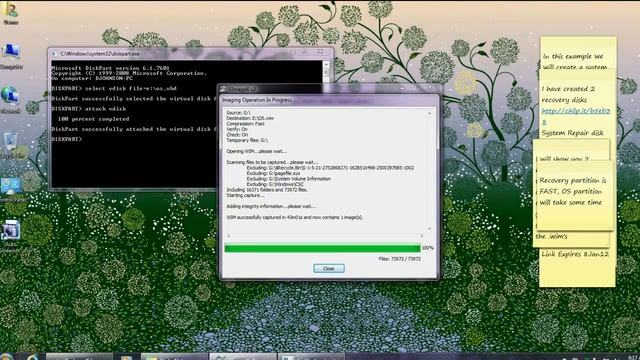Click '100 percent completed' text in diskpart
The width and height of the screenshot is (640, 360).
93,119
